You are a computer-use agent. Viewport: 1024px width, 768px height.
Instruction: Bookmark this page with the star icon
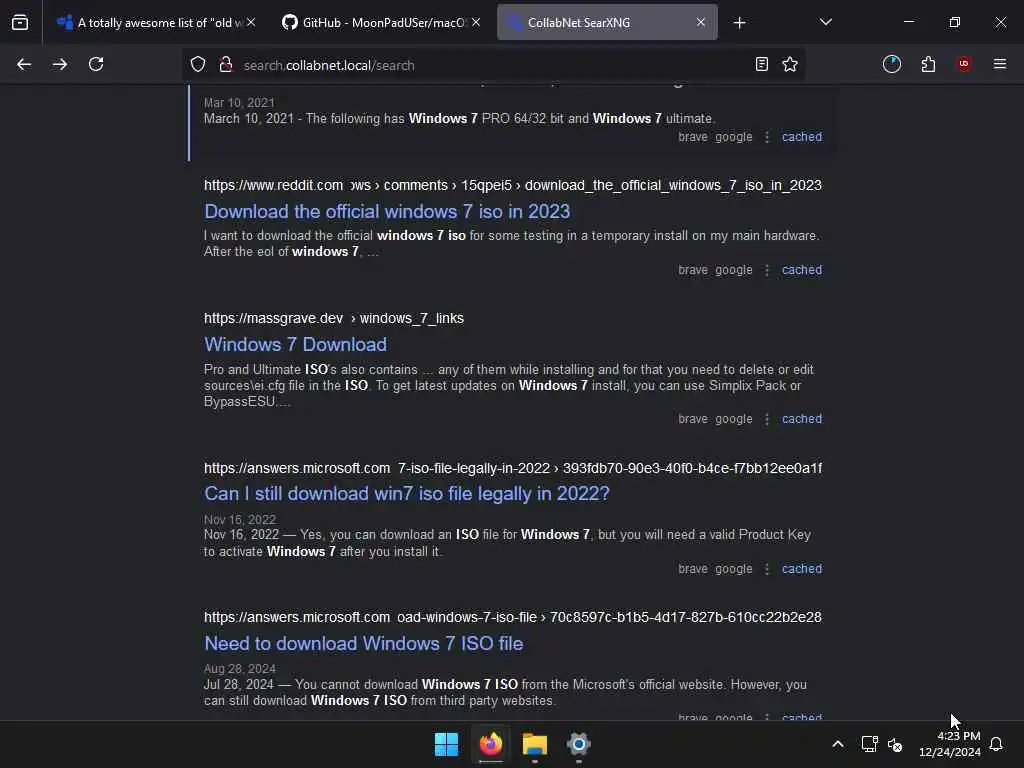(x=790, y=64)
